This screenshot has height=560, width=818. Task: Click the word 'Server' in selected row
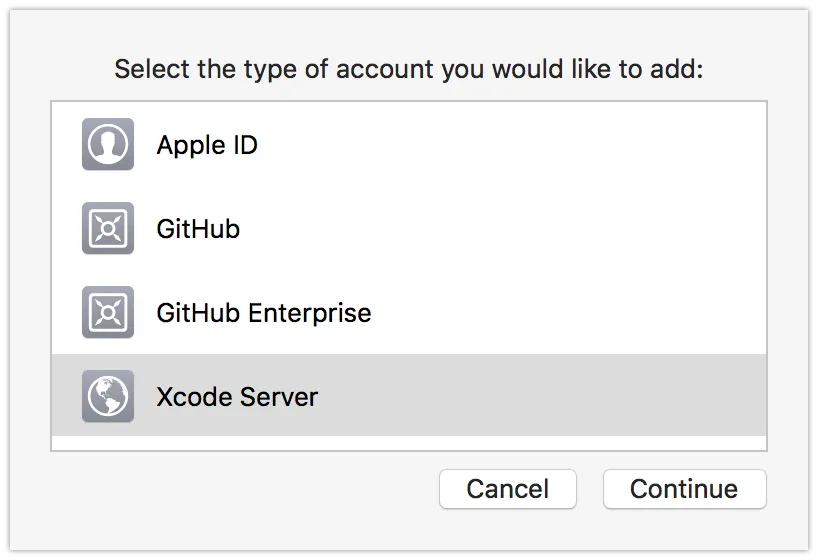click(281, 396)
